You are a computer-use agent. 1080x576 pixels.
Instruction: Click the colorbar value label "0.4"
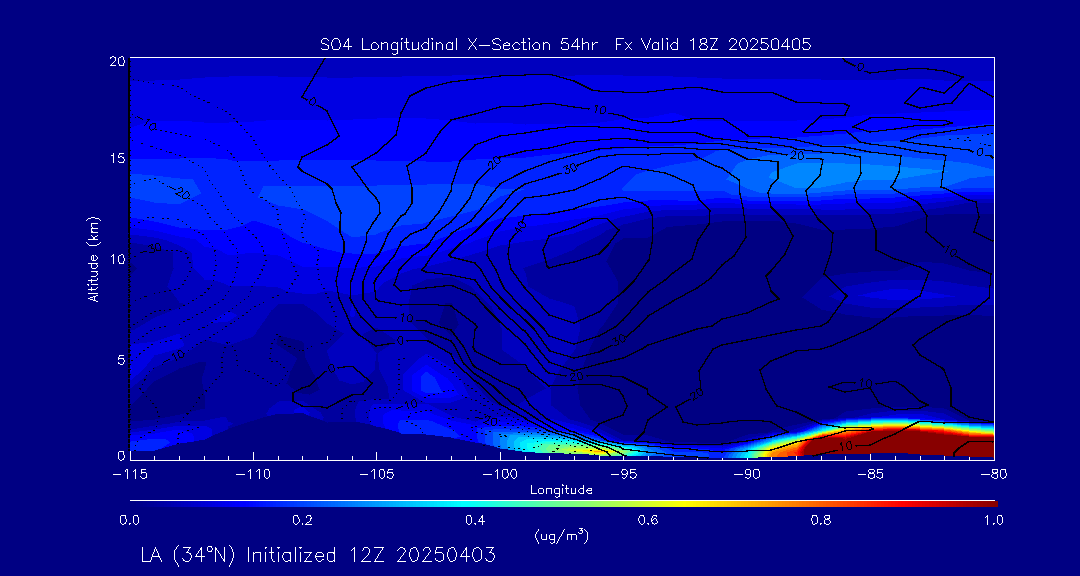pos(476,520)
